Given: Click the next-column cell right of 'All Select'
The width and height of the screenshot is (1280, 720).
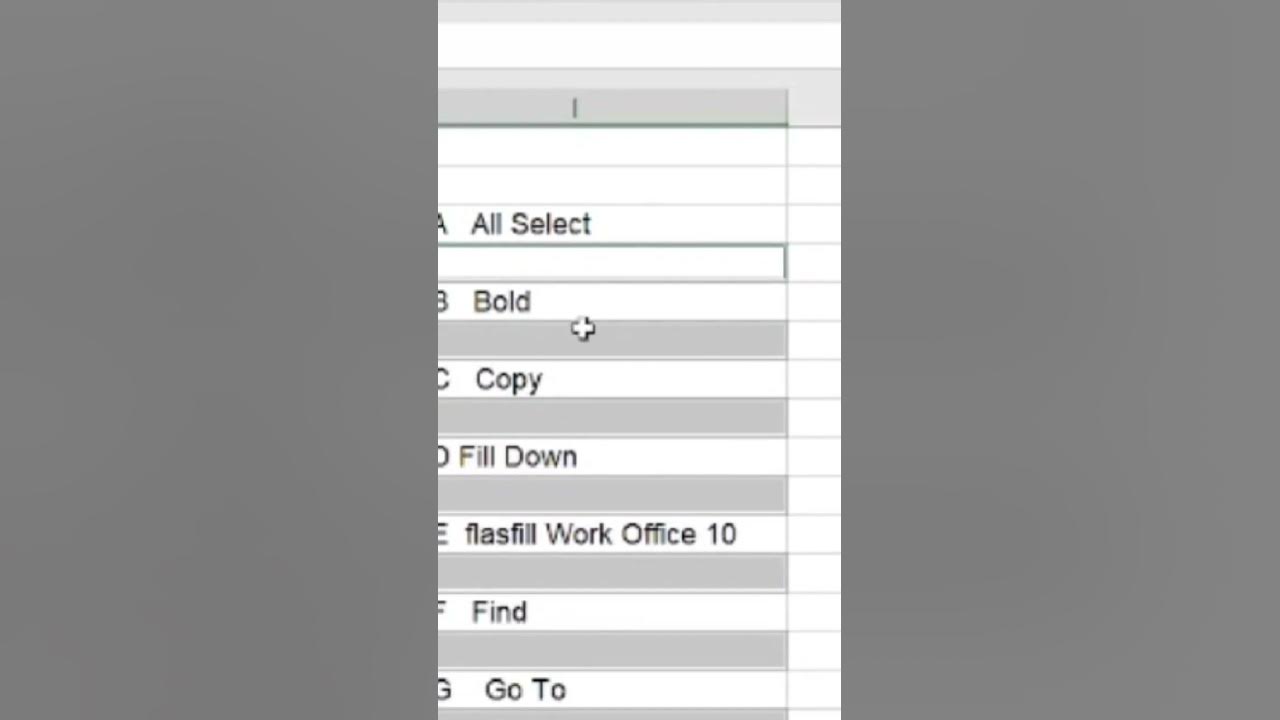Looking at the screenshot, I should [814, 224].
